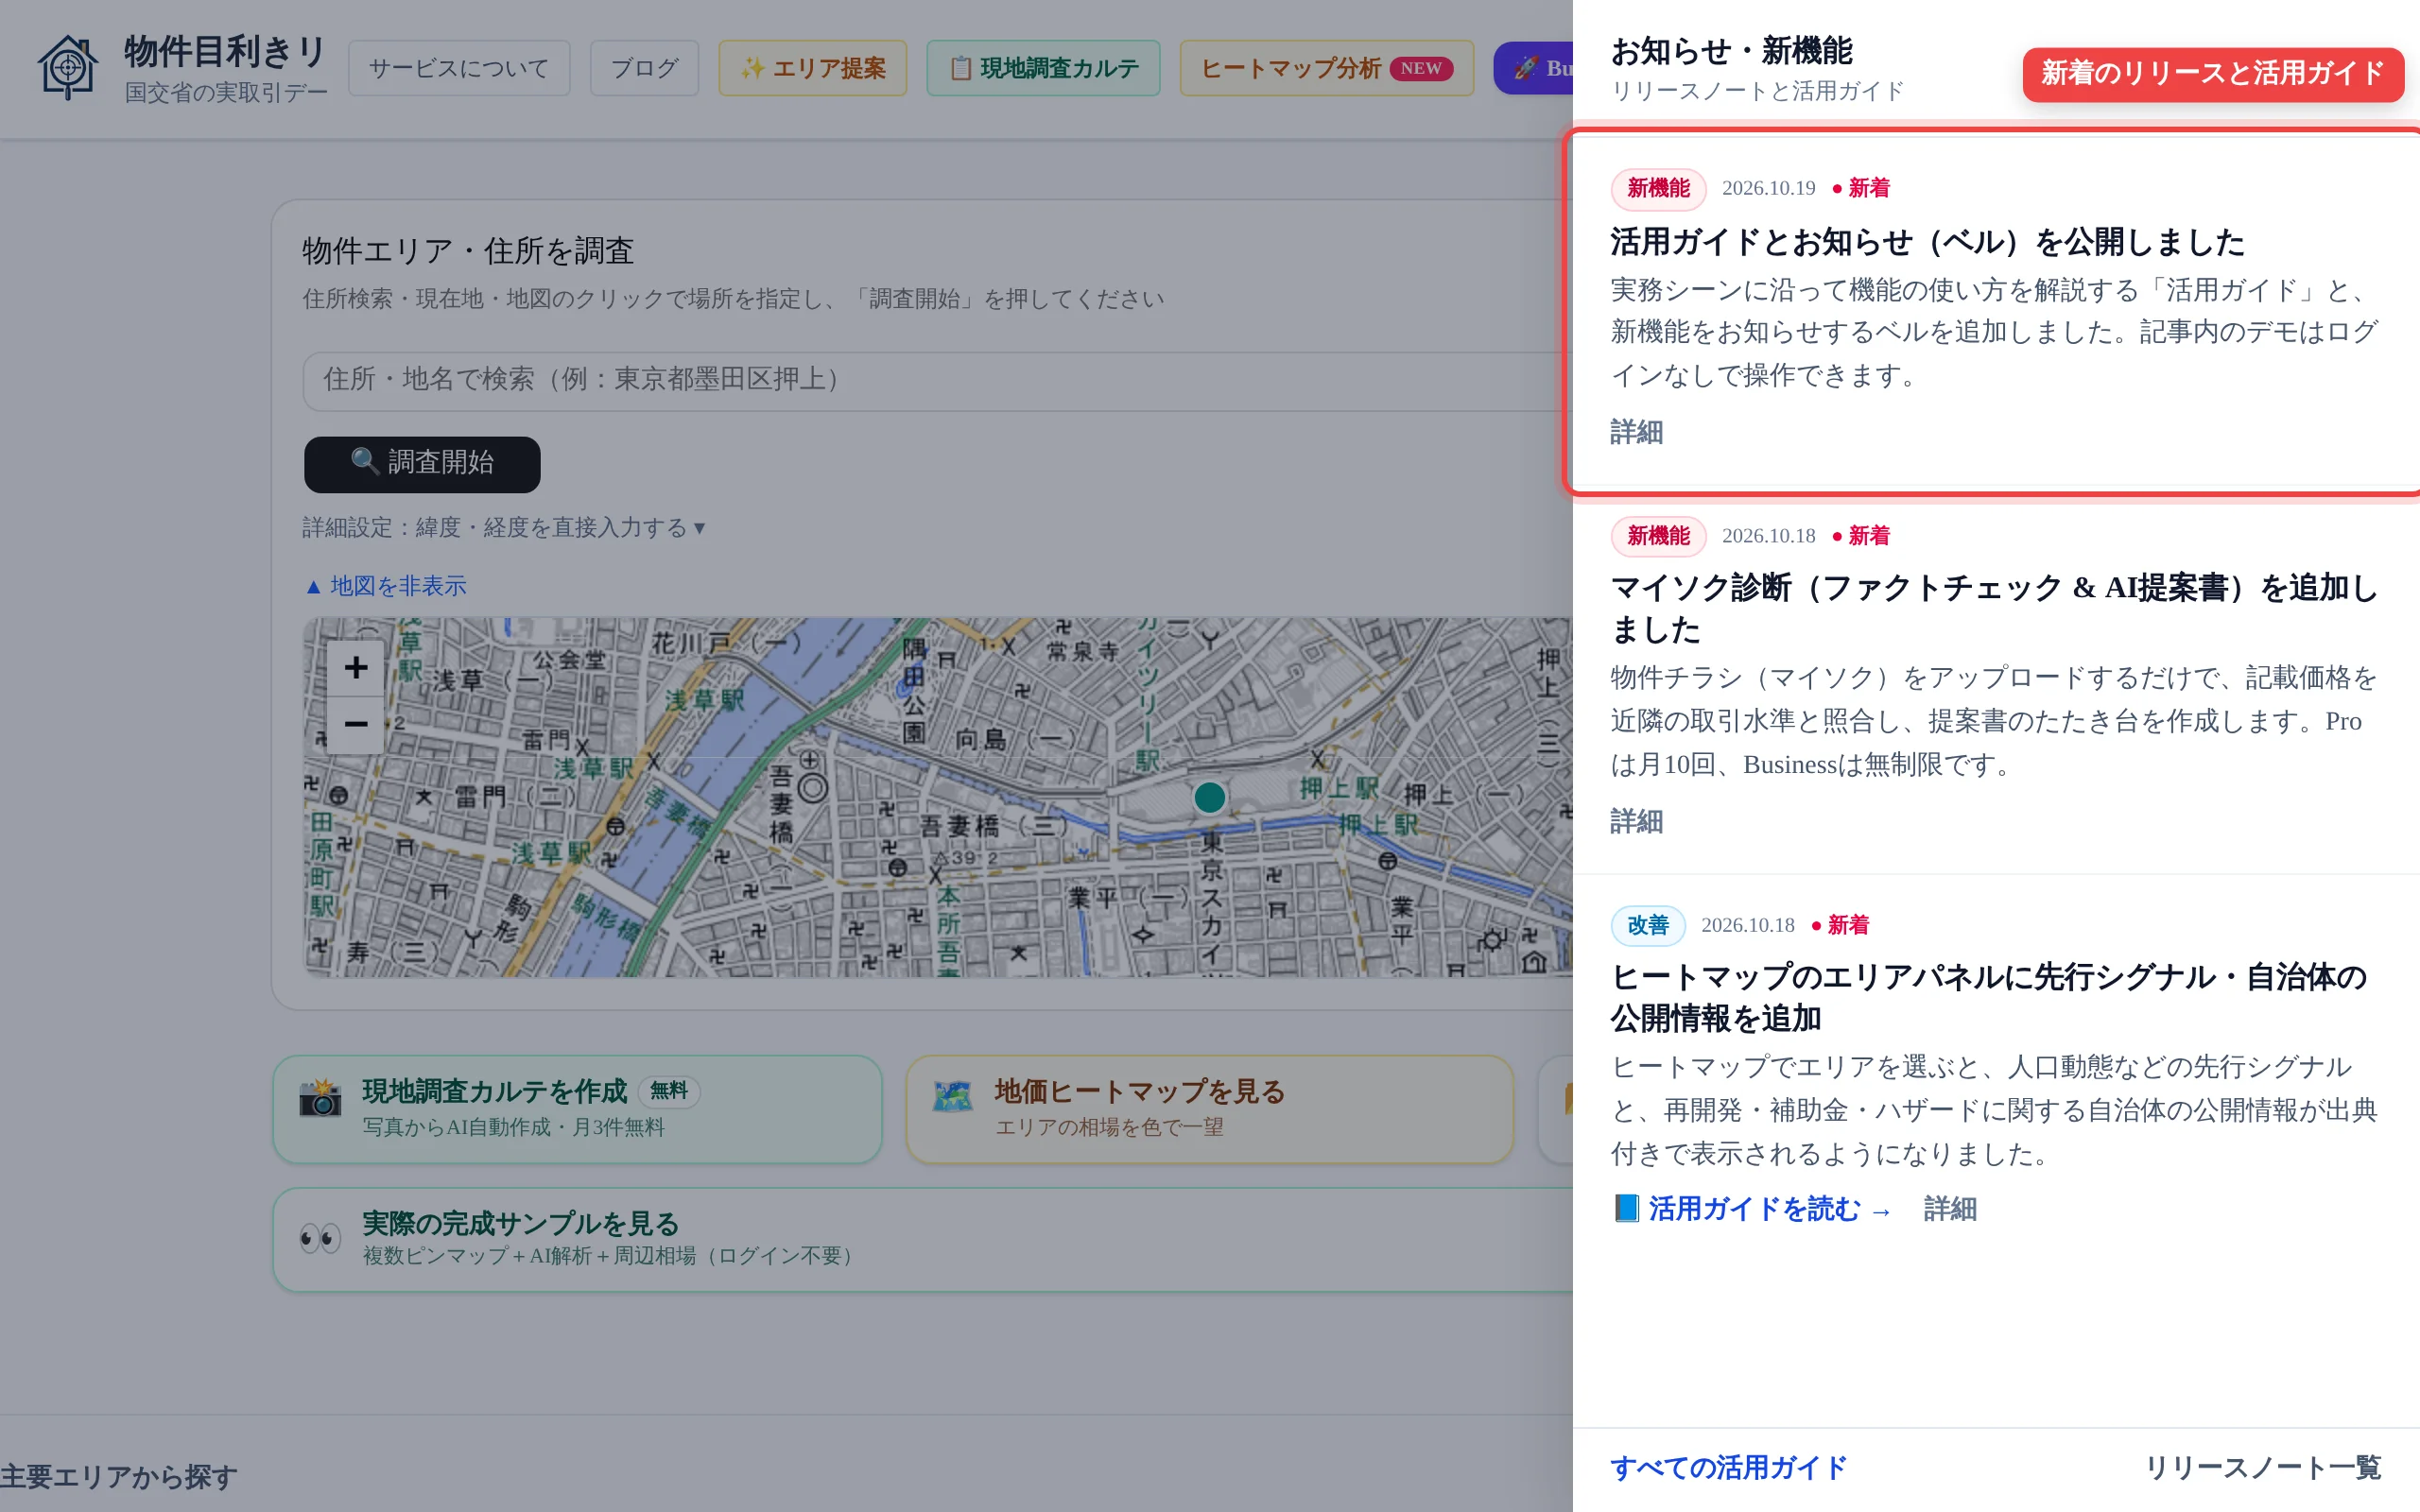Follow the 活用ガイドを読む link
Viewport: 2420px width, 1512px height.
[1751, 1209]
